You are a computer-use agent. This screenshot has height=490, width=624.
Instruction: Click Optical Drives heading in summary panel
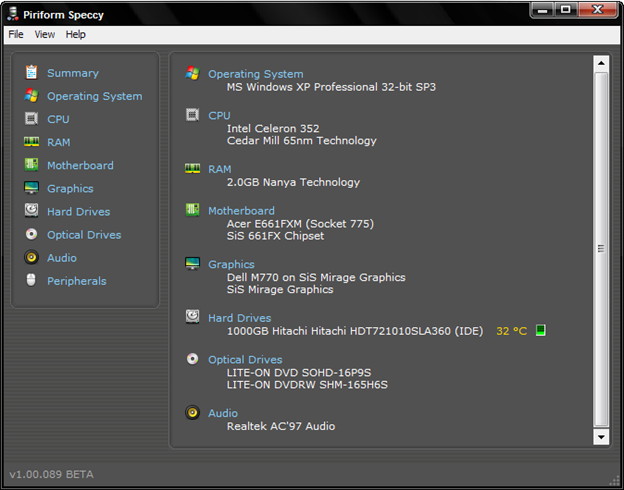pyautogui.click(x=245, y=359)
